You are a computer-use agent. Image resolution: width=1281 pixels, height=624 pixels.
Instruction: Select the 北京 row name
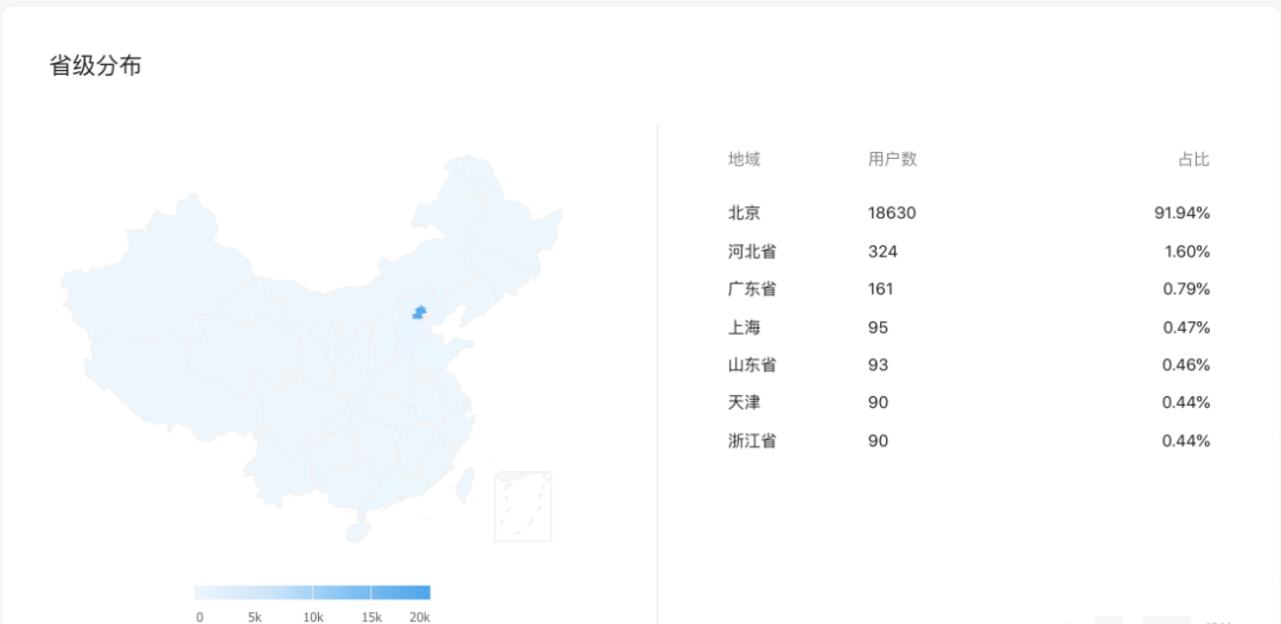(744, 213)
